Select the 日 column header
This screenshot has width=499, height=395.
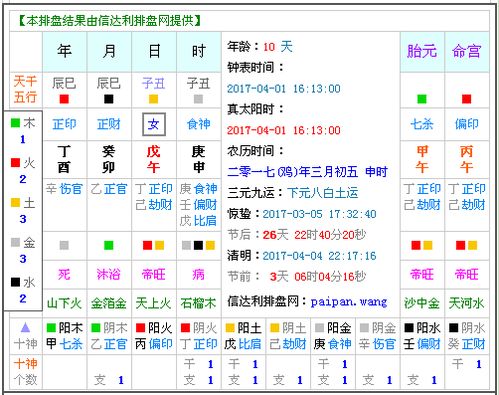[x=154, y=52]
